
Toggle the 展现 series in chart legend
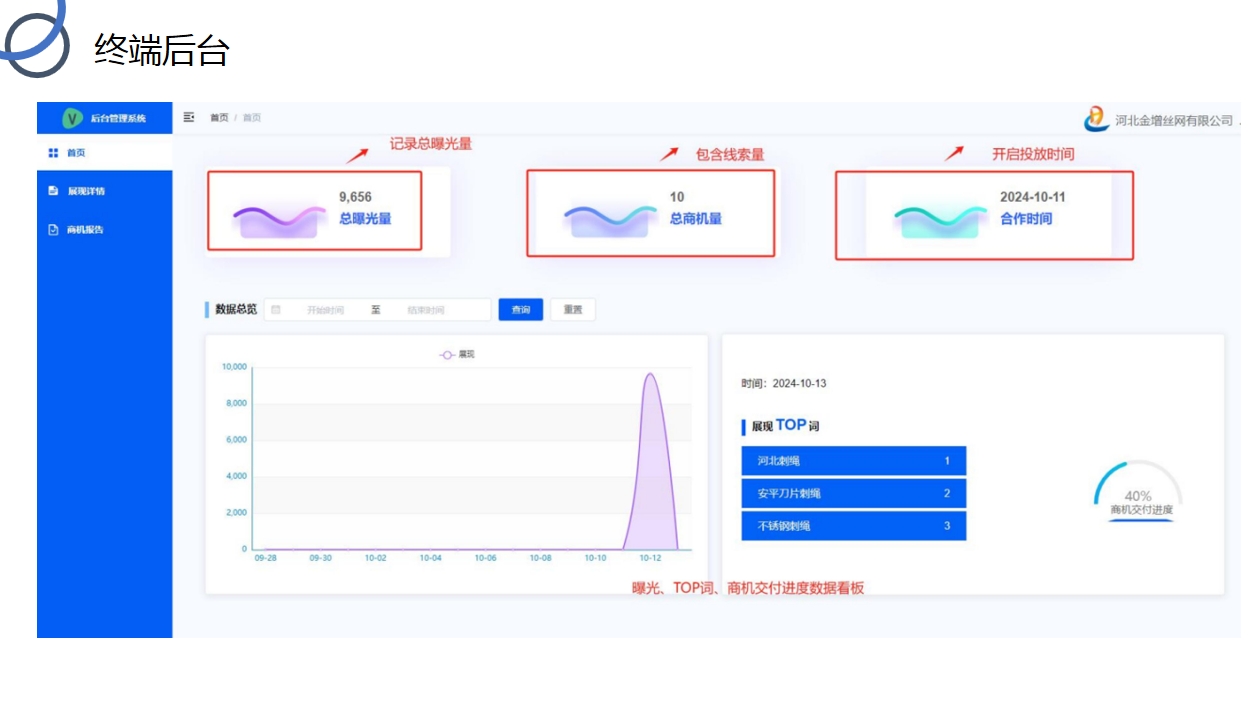pyautogui.click(x=457, y=354)
